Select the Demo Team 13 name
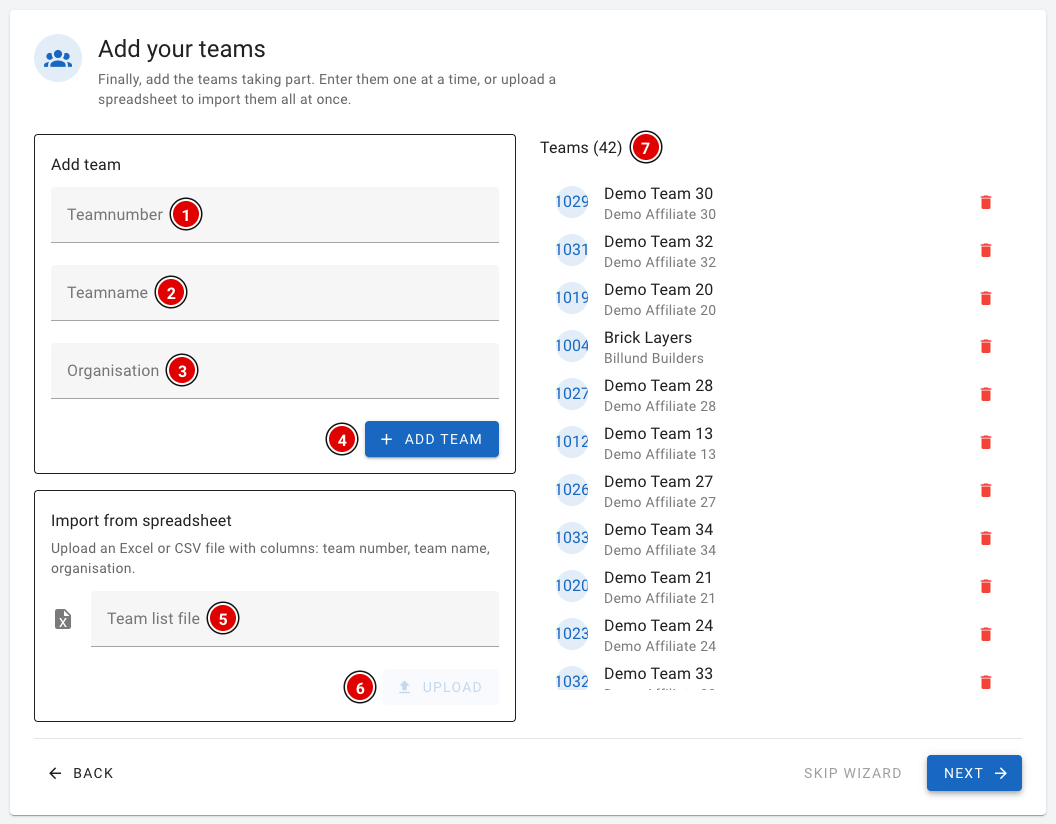This screenshot has width=1056, height=824. tap(658, 434)
